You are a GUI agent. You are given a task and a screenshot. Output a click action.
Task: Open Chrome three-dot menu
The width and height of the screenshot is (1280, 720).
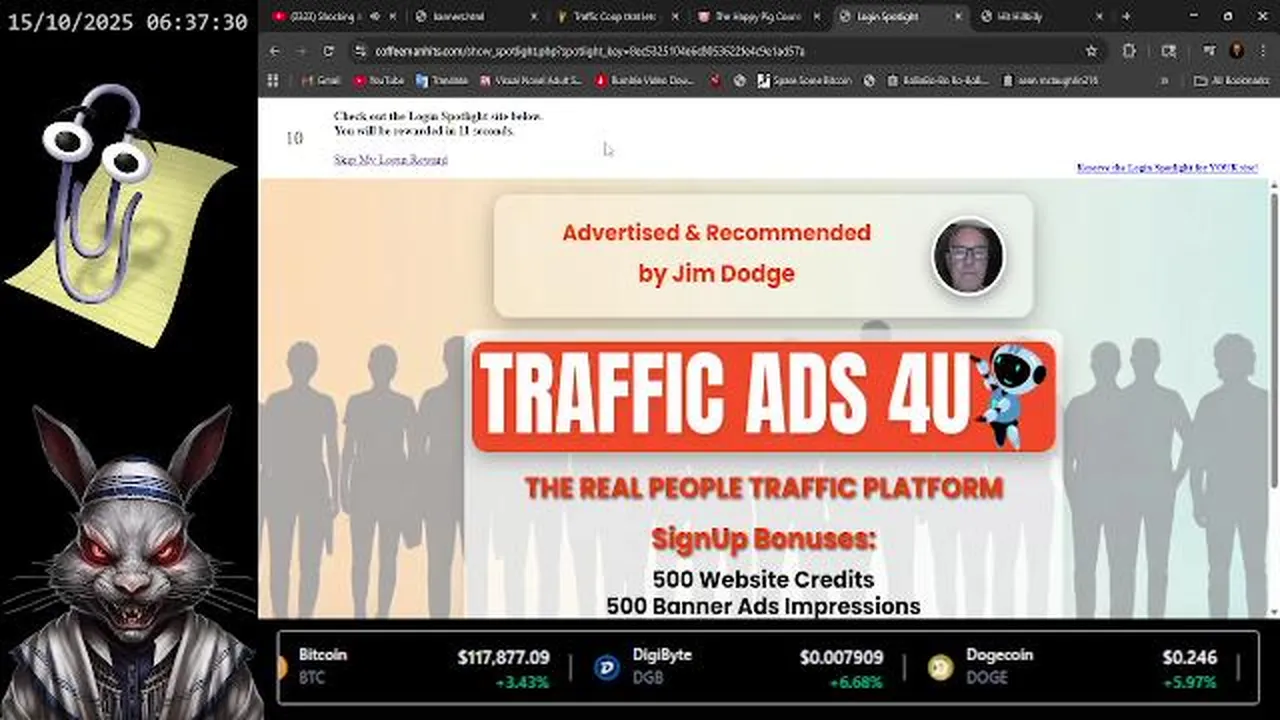pos(1263,51)
